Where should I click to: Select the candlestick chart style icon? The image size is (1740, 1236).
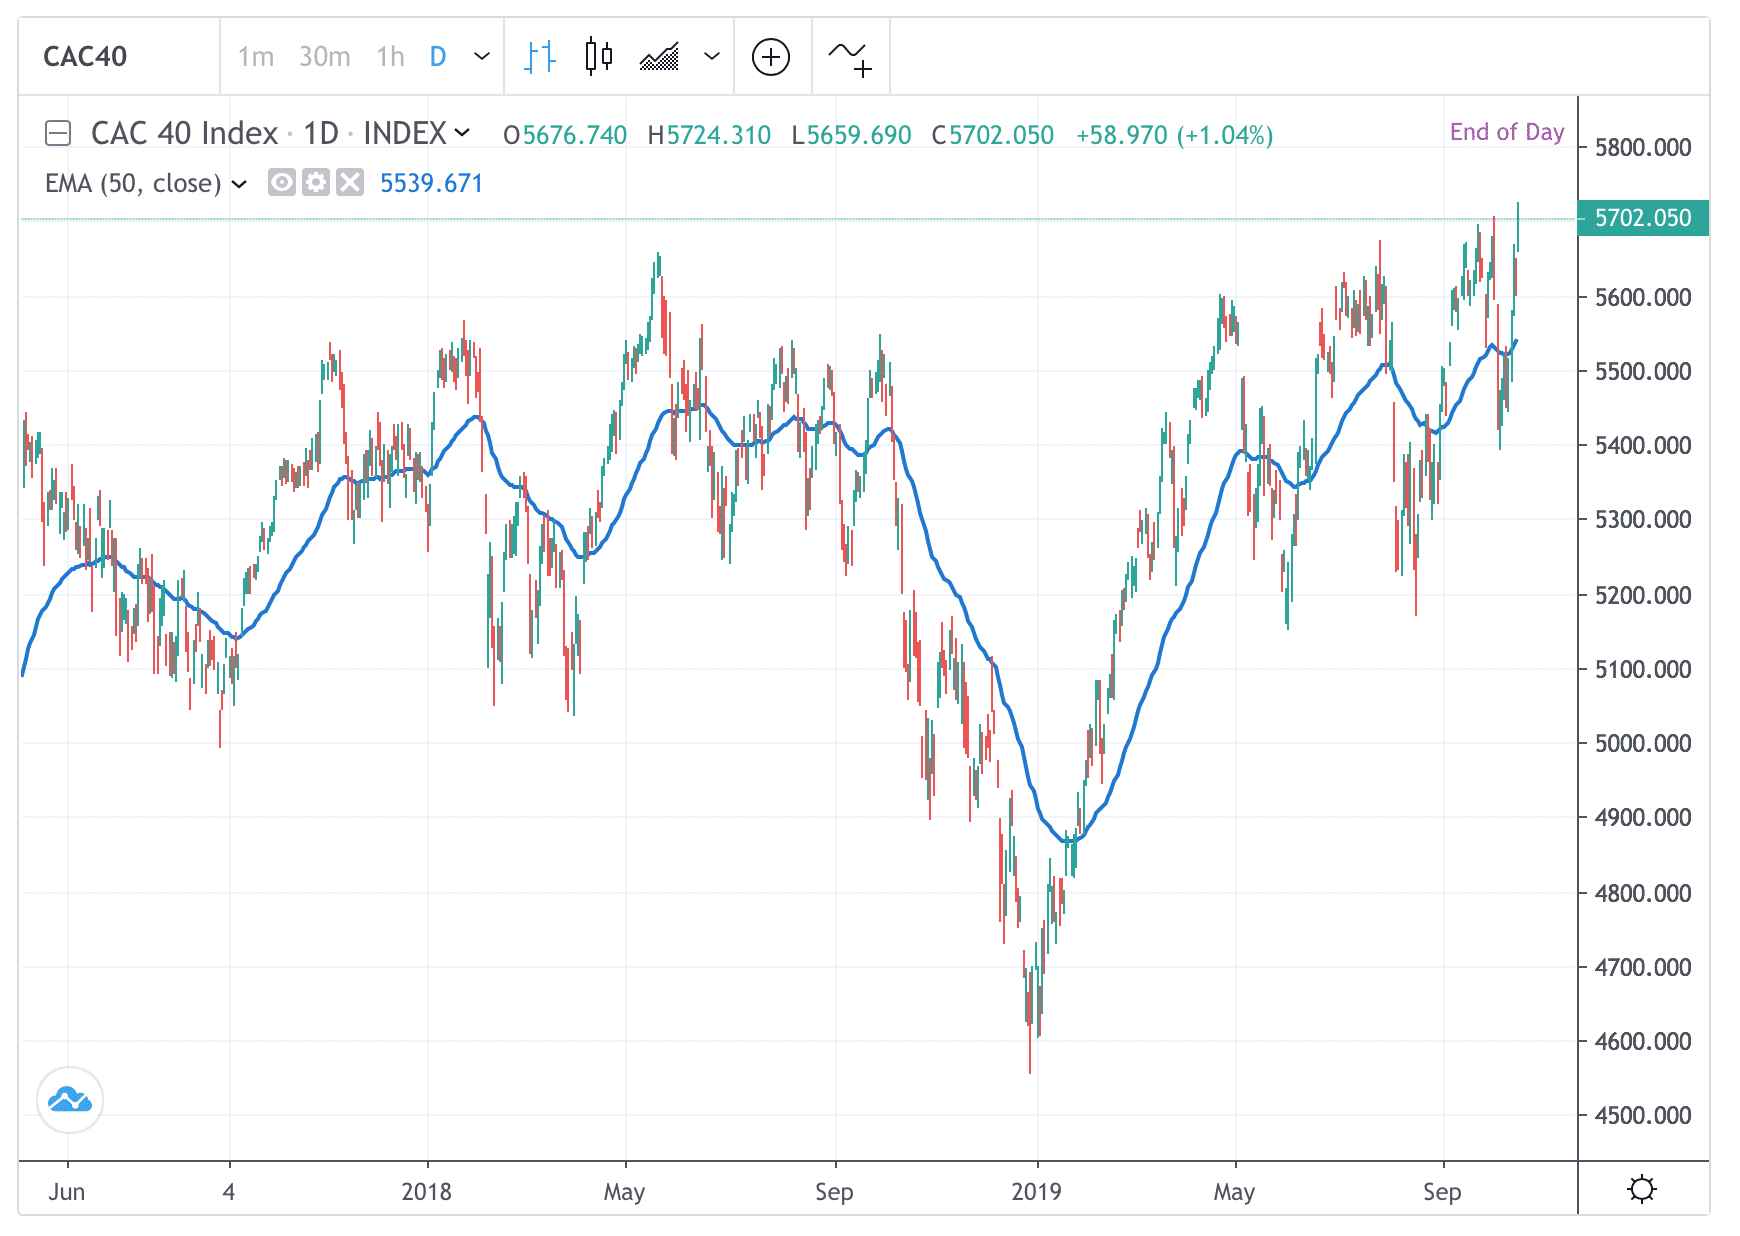pyautogui.click(x=599, y=57)
